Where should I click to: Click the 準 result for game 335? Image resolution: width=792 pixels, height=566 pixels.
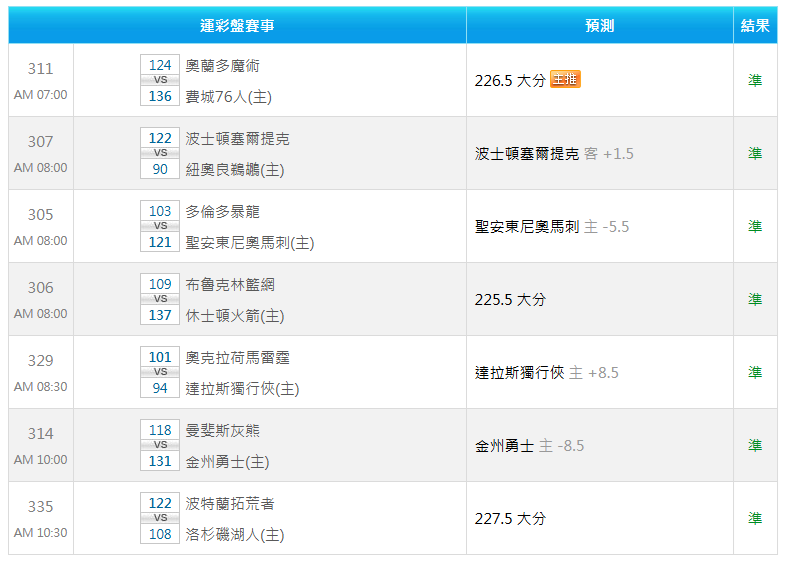[x=755, y=519]
